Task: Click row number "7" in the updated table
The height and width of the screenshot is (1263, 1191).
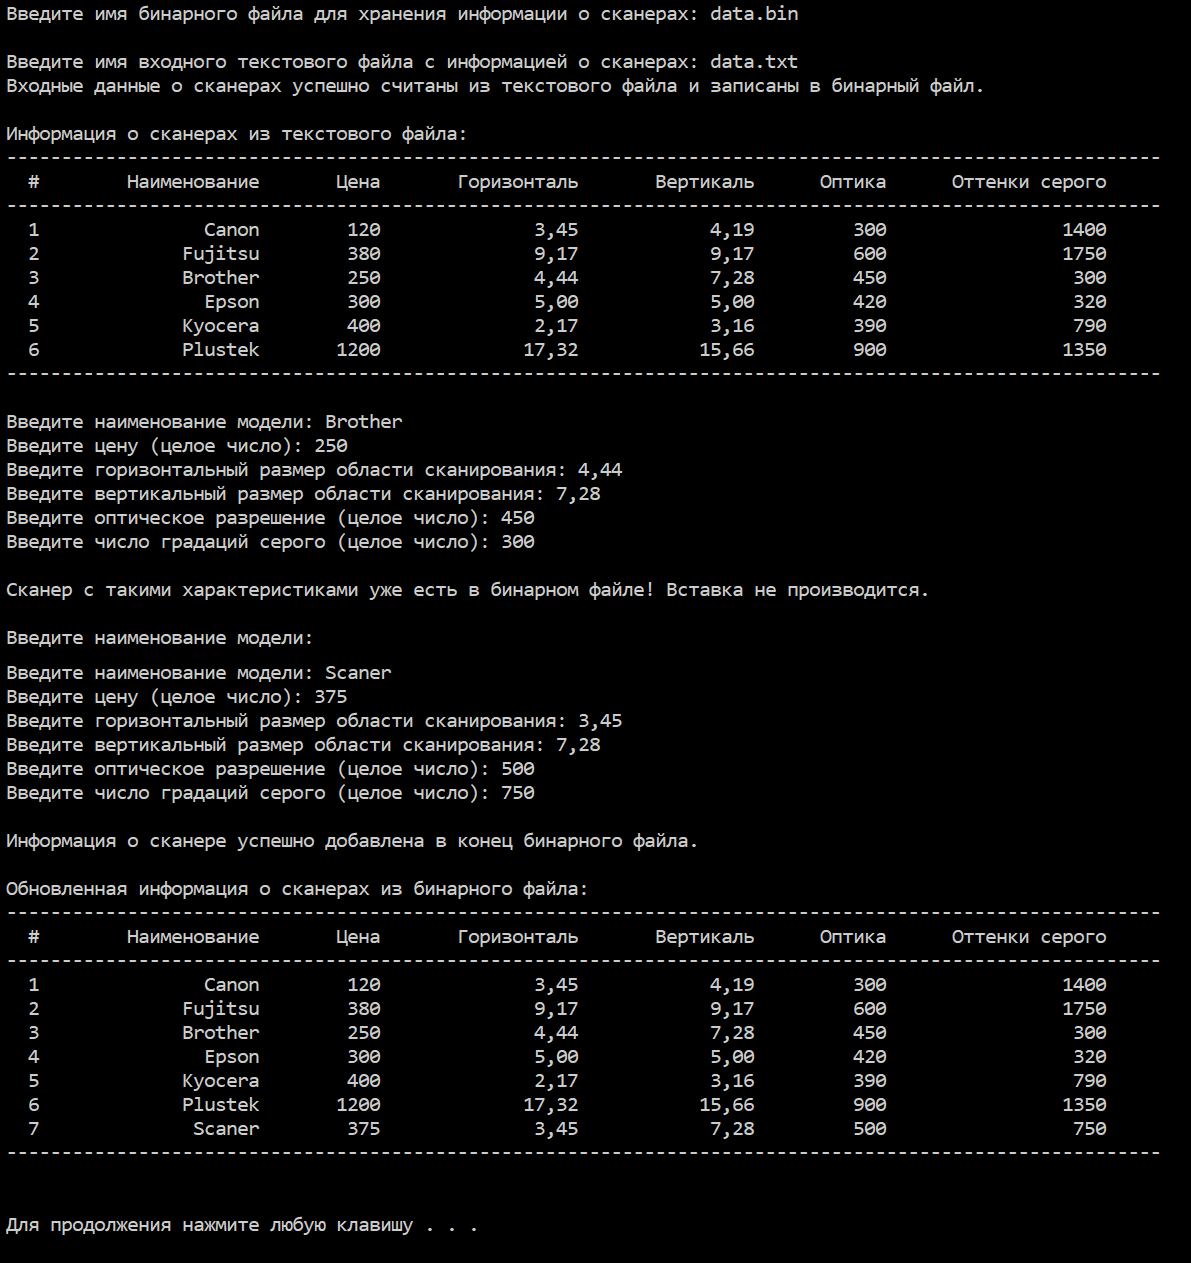Action: (x=34, y=1129)
